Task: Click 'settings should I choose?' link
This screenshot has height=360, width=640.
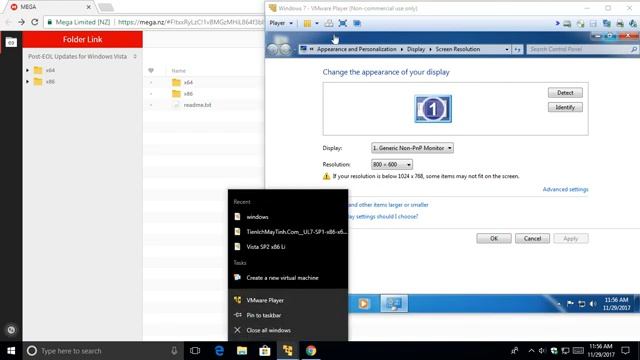Action: [383, 216]
